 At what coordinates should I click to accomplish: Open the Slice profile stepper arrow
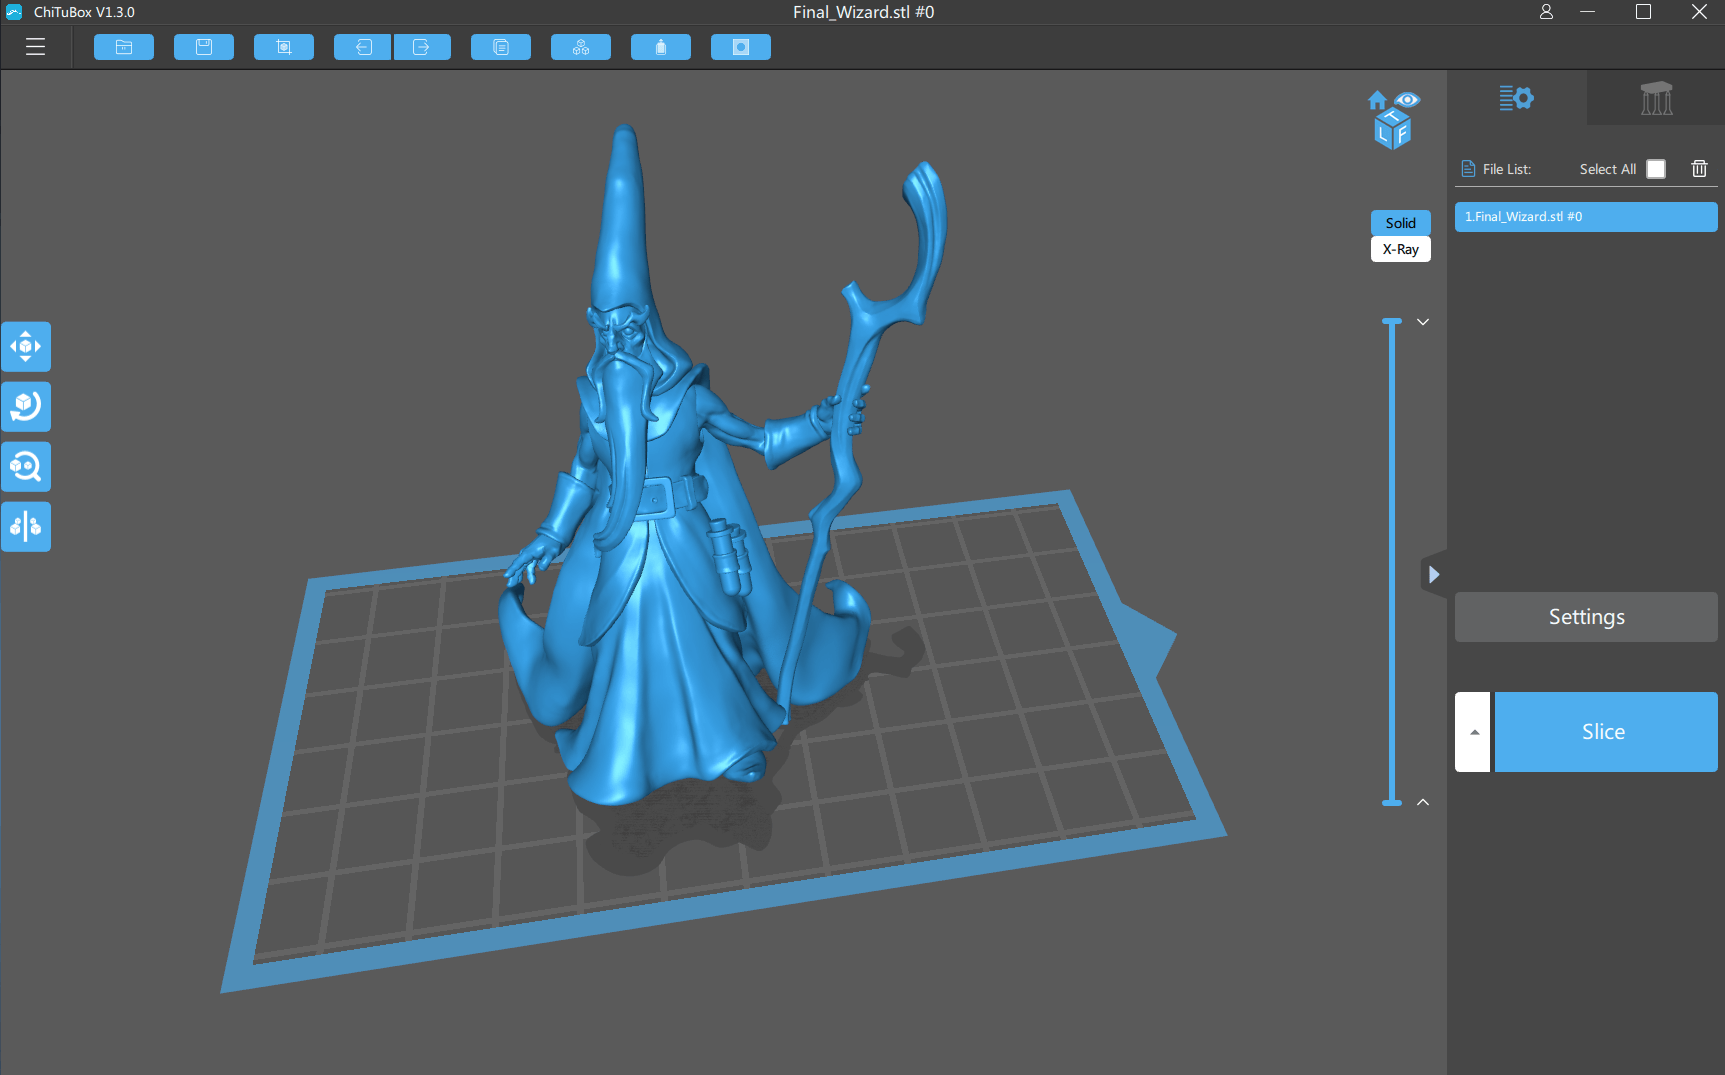(x=1472, y=731)
